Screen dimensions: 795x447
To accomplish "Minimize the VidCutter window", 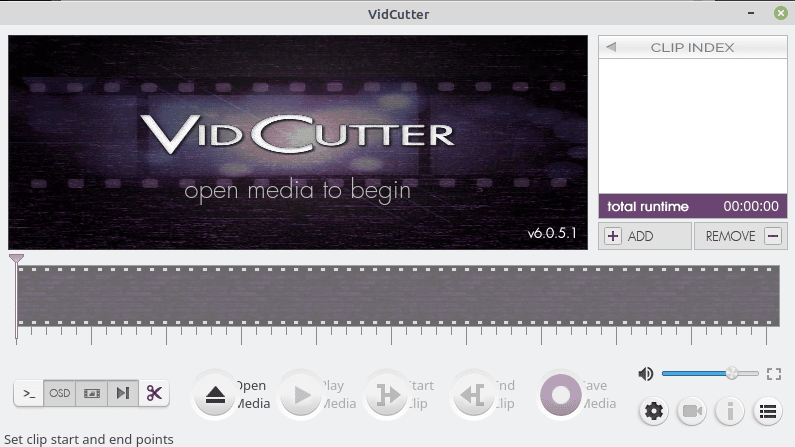I will click(x=751, y=13).
